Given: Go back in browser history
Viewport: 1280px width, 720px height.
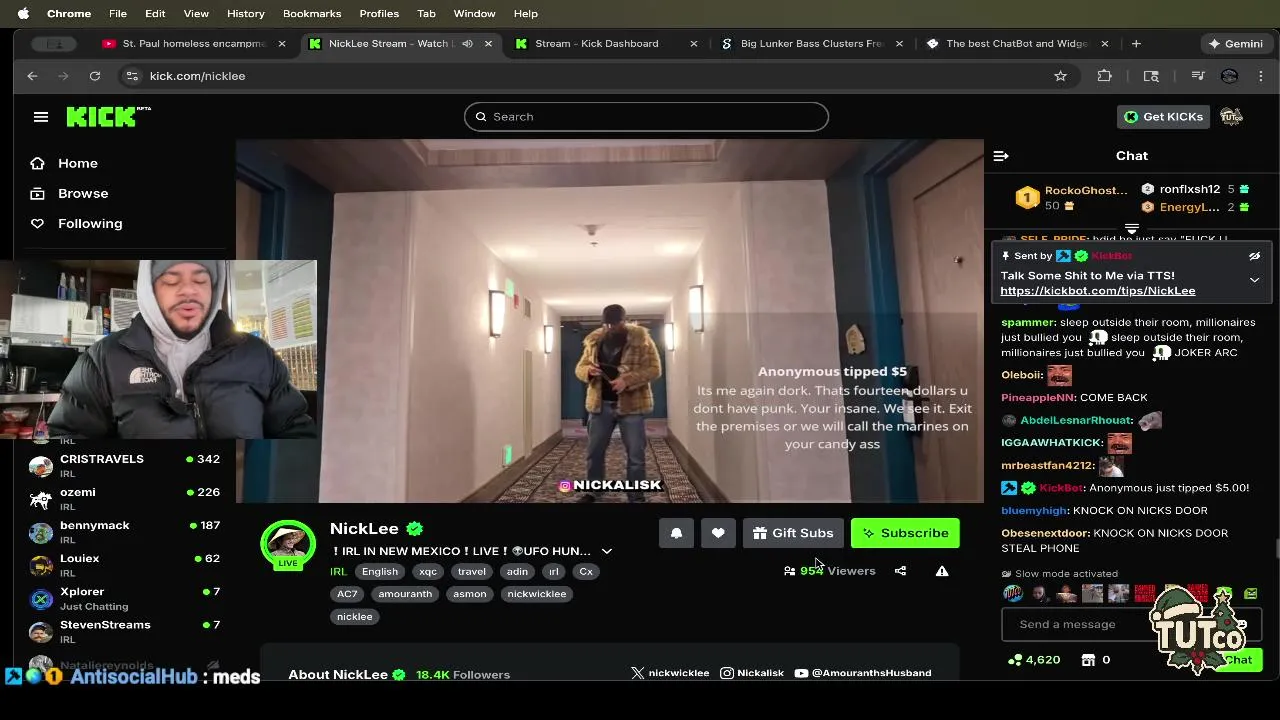Looking at the screenshot, I should coord(32,76).
